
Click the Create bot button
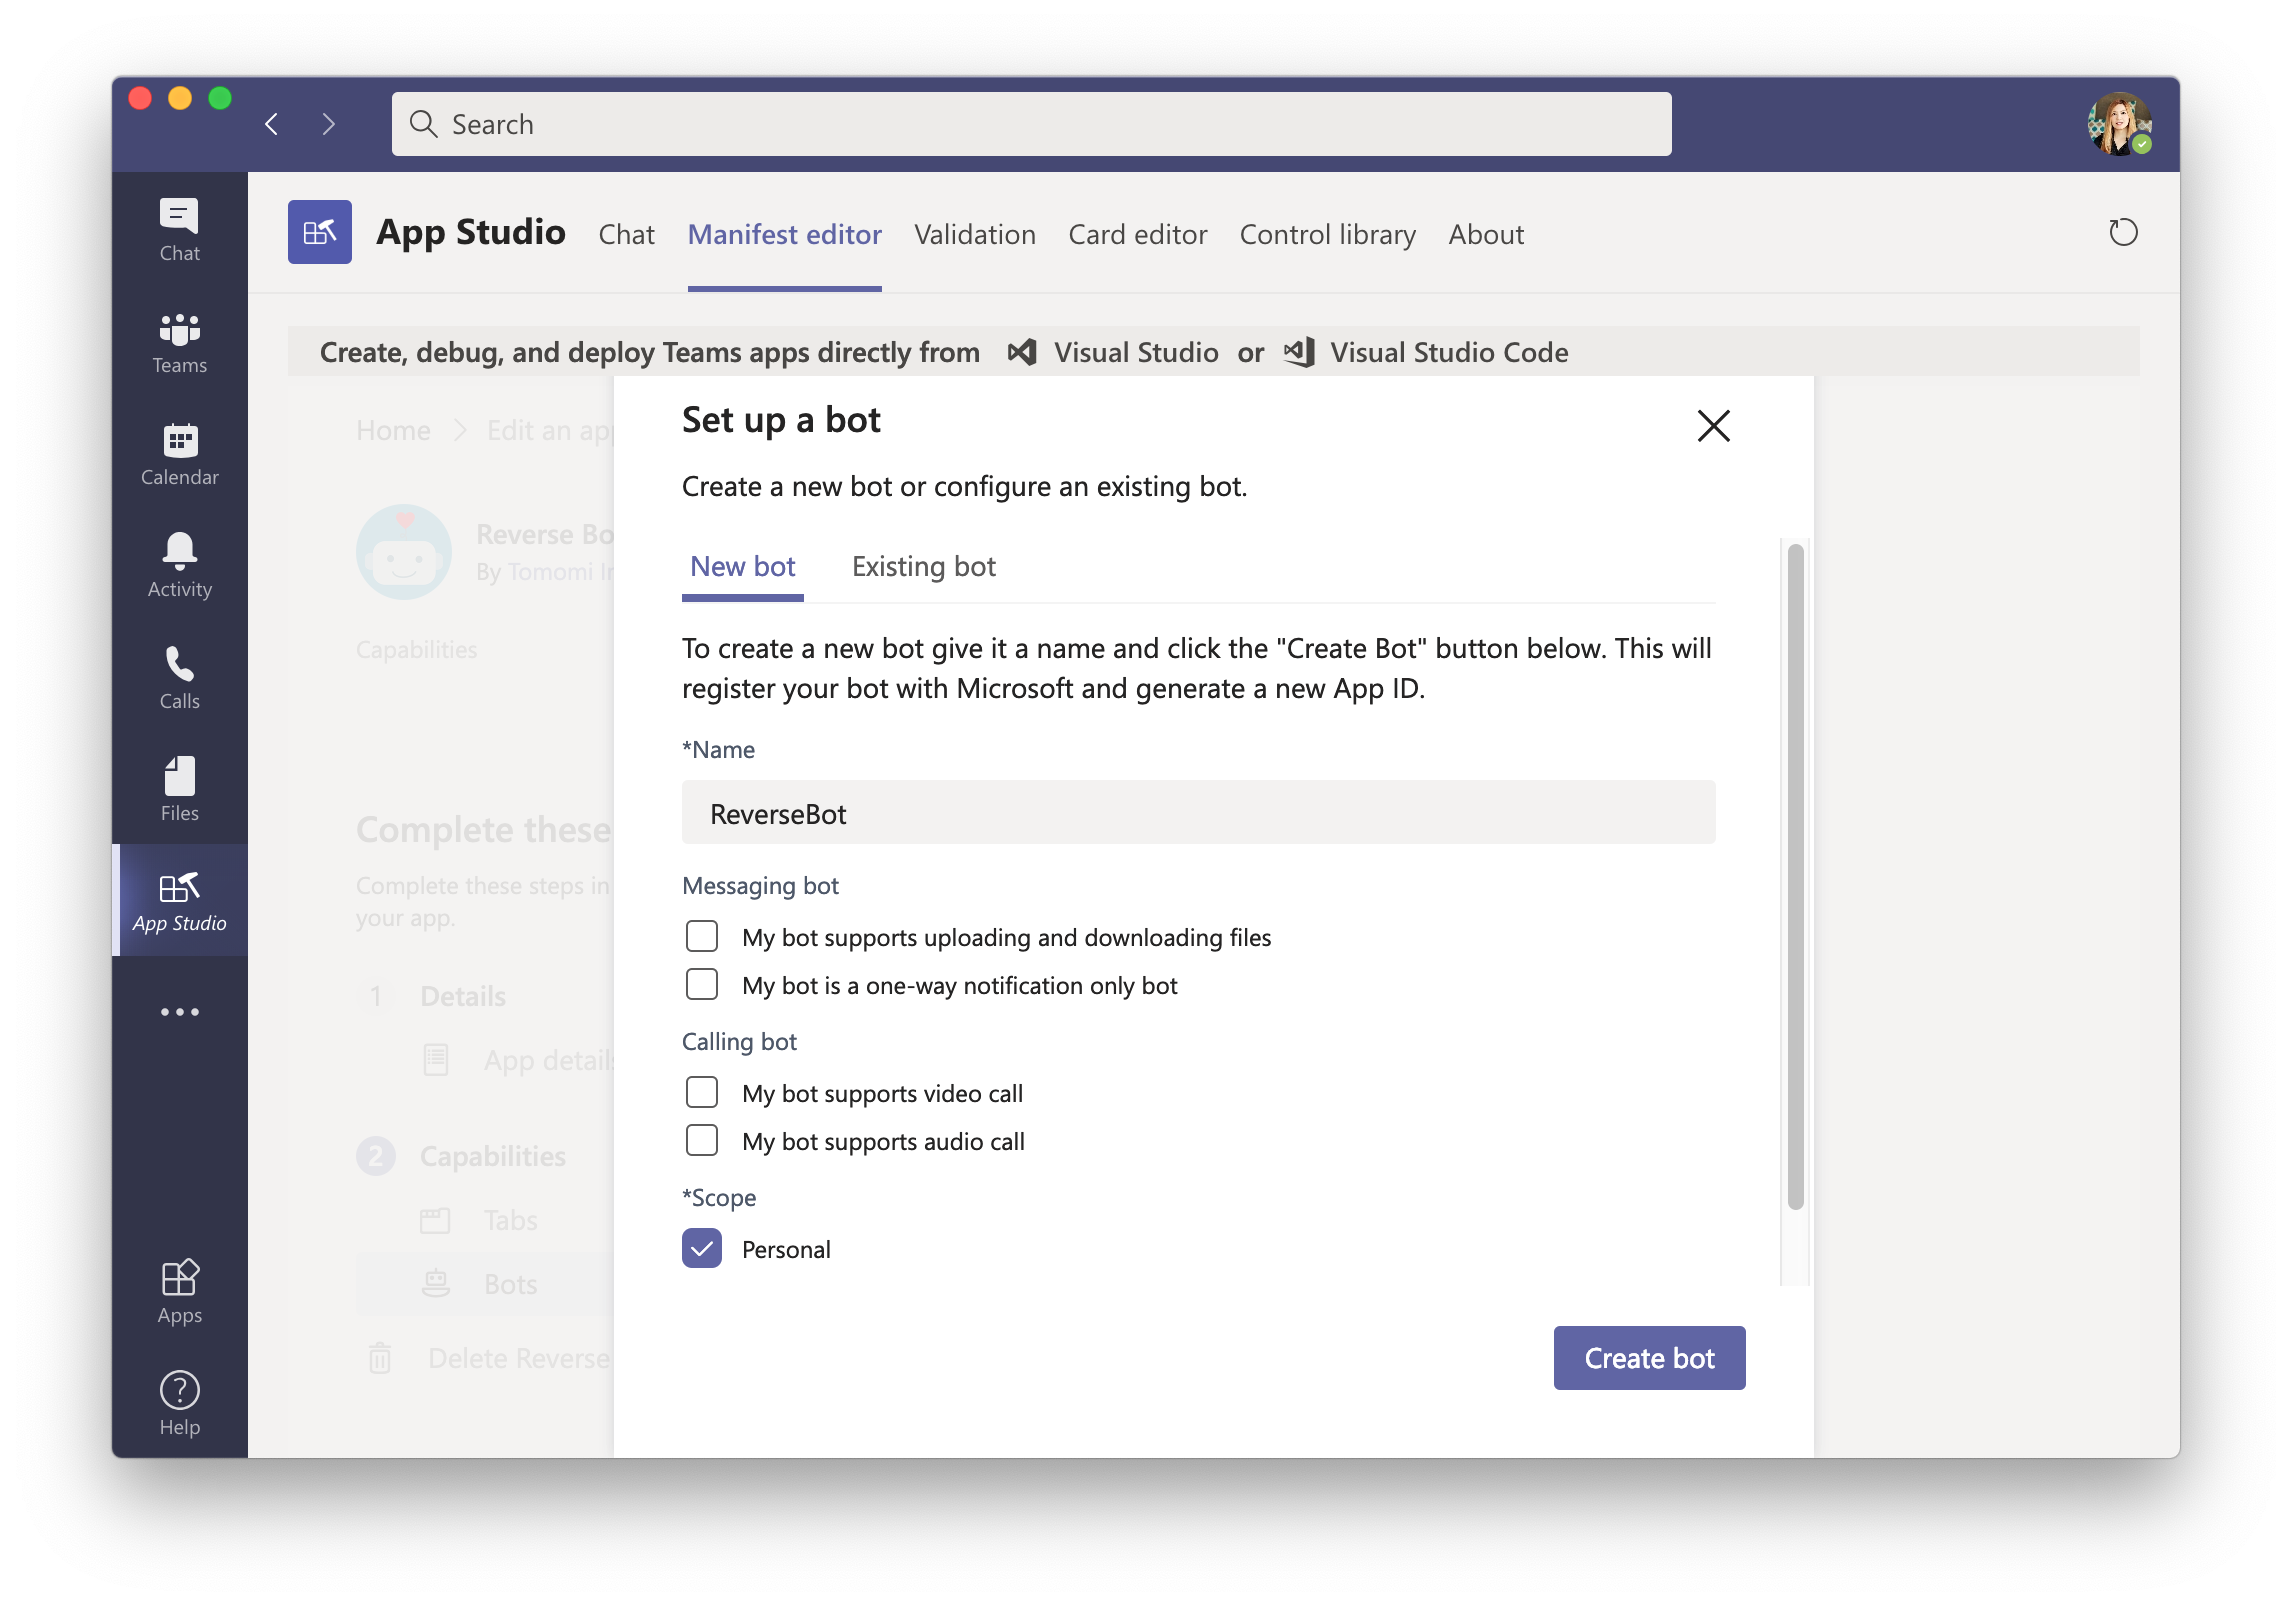1648,1357
